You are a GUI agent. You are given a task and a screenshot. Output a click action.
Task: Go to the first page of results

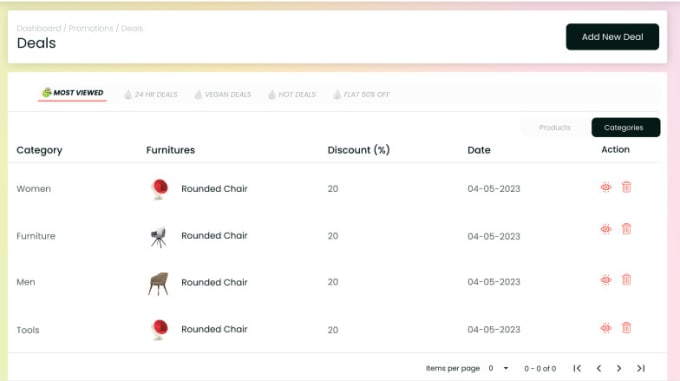point(577,368)
